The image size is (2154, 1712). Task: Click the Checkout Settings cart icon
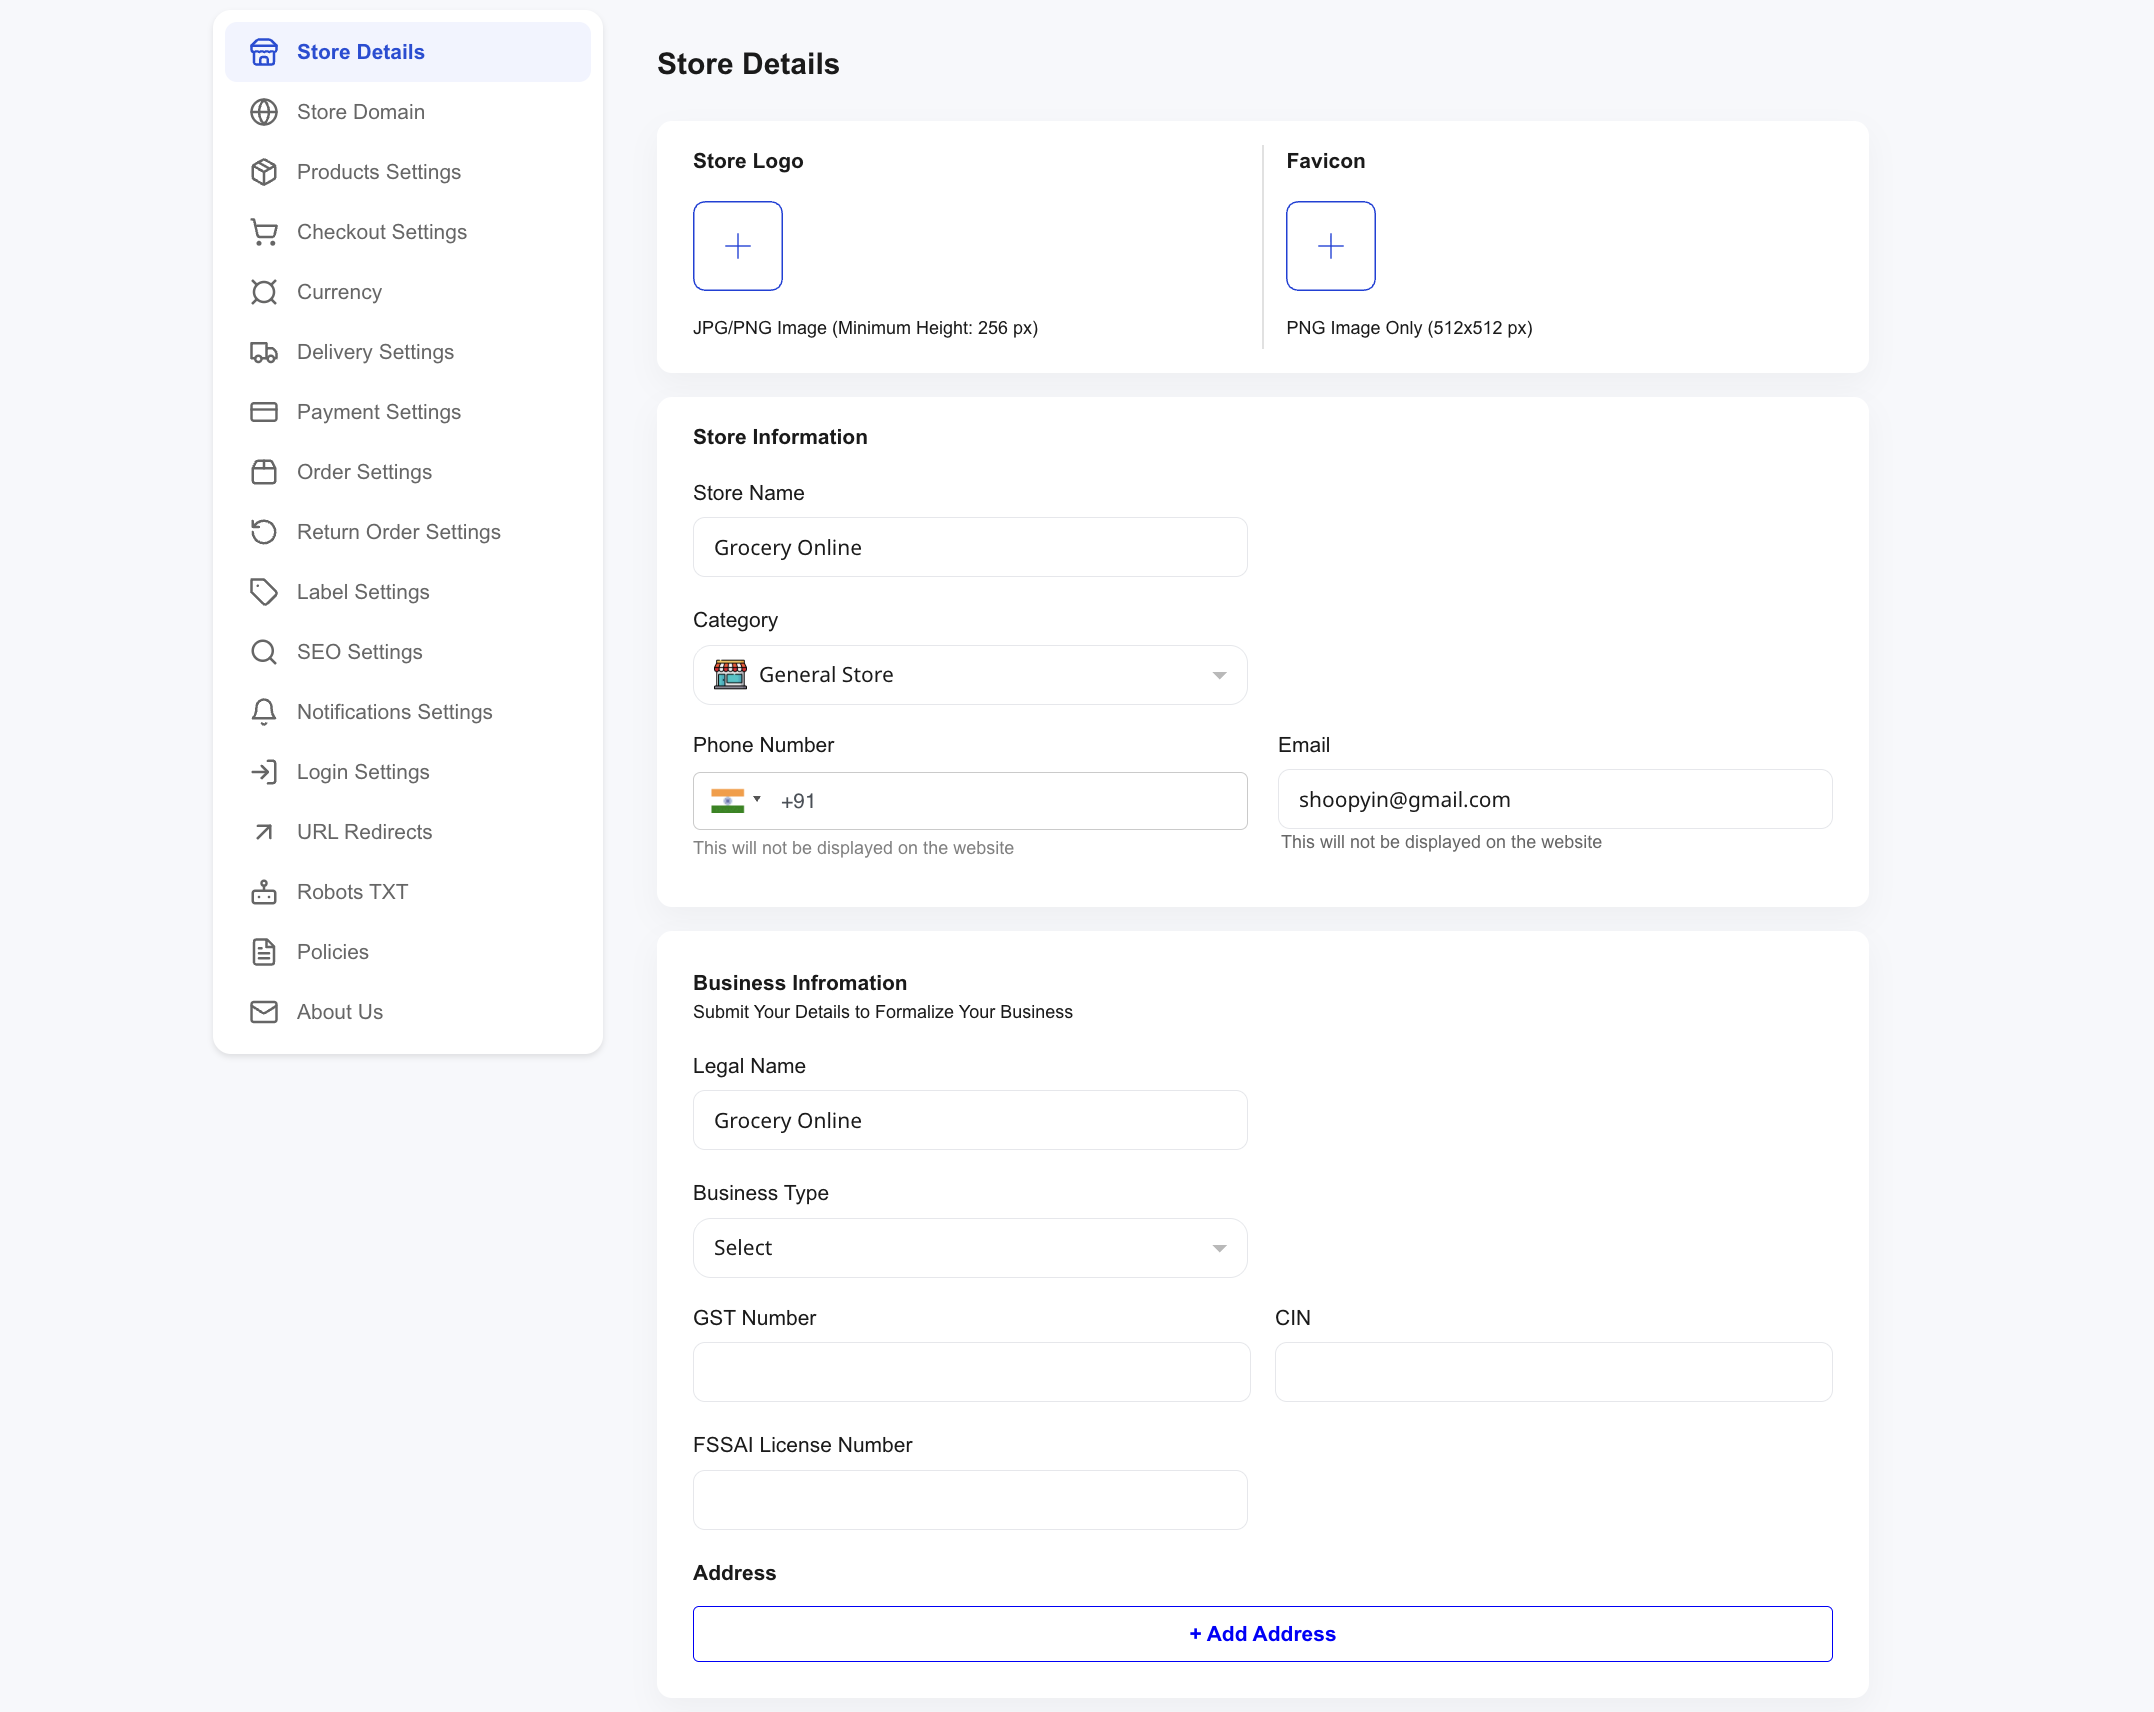point(264,232)
